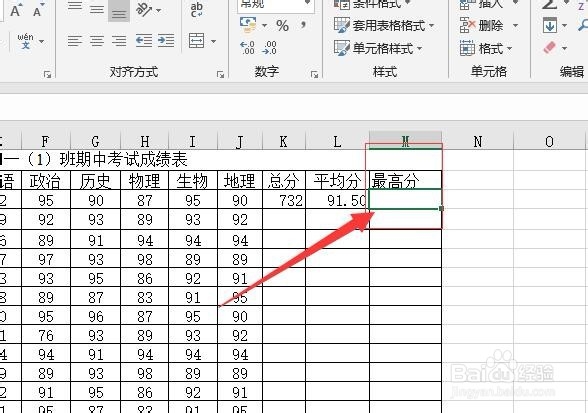The height and width of the screenshot is (413, 588).
Task: Click the Increase Decimal icon
Action: 247,48
